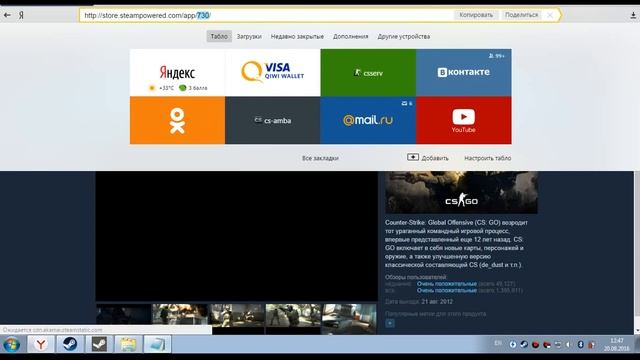Open the downloads arrow icon in the browser
This screenshot has height=360, width=640.
pyautogui.click(x=633, y=16)
